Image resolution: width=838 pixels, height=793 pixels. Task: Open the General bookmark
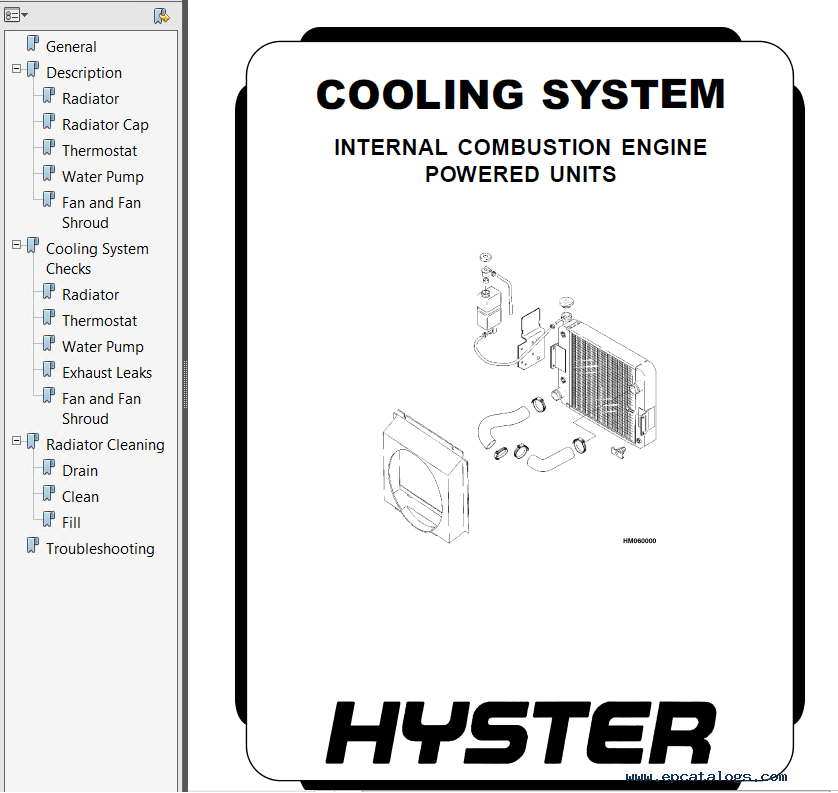tap(71, 47)
